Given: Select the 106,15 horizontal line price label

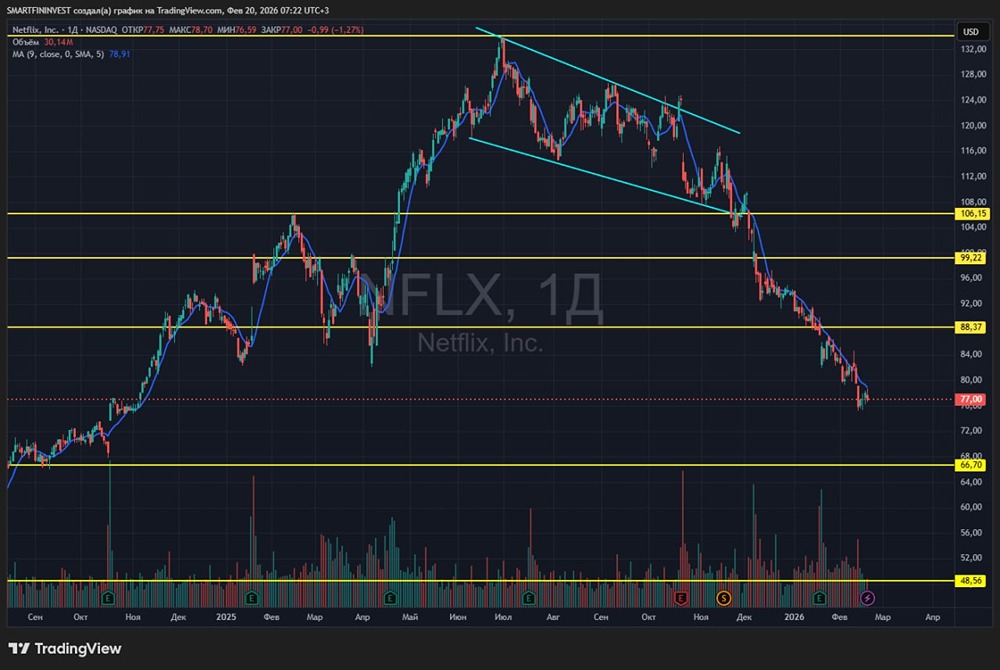Looking at the screenshot, I should point(971,214).
